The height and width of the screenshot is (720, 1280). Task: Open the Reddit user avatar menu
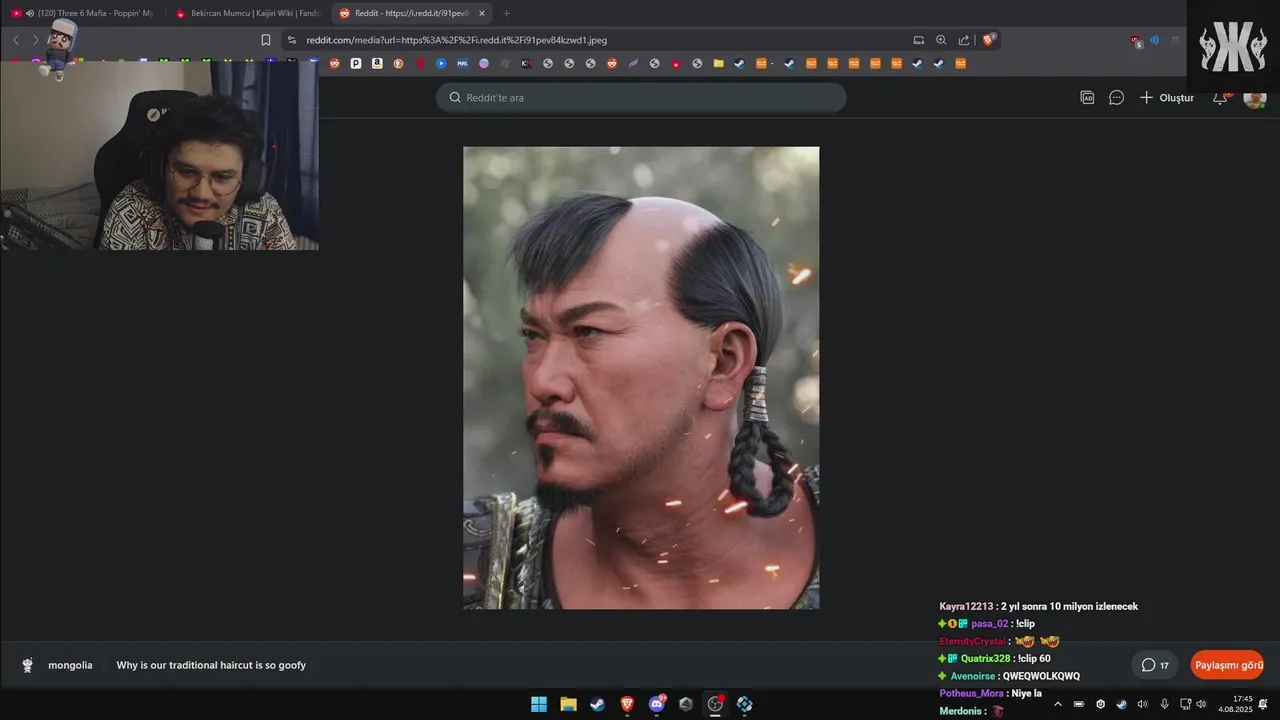tap(1254, 97)
